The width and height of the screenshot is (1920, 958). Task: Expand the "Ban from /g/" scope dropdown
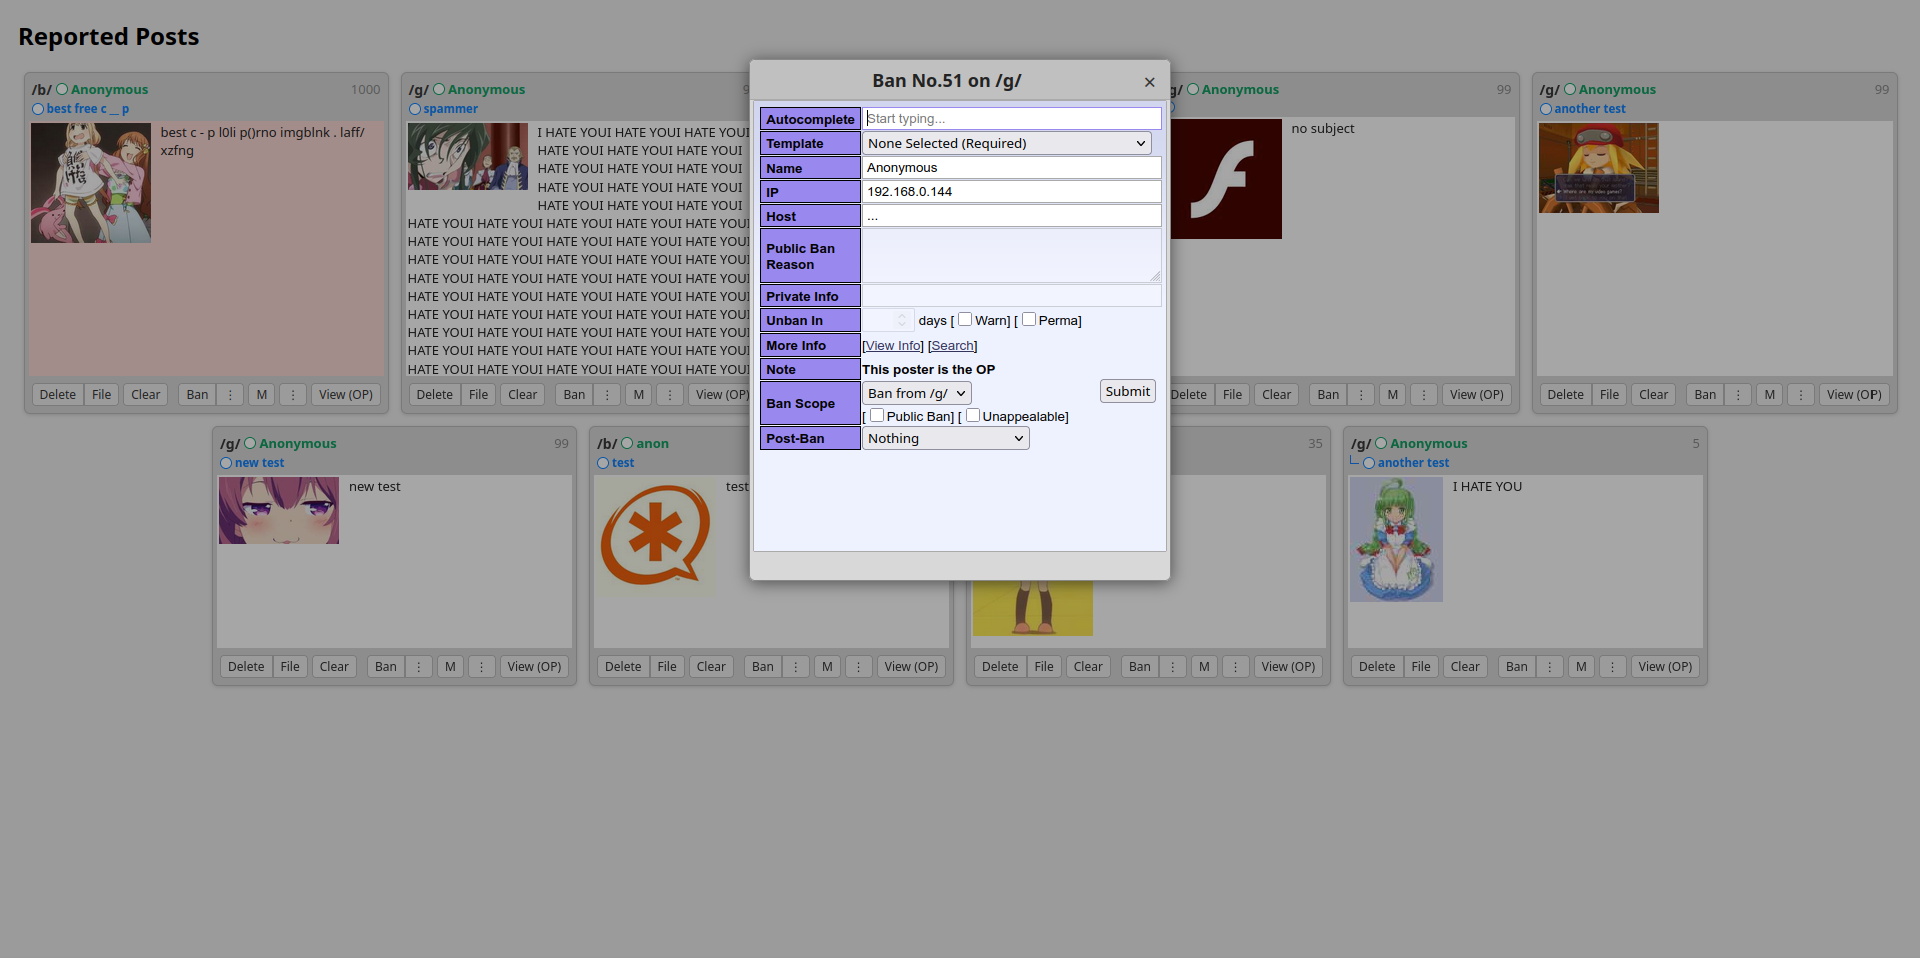(916, 394)
